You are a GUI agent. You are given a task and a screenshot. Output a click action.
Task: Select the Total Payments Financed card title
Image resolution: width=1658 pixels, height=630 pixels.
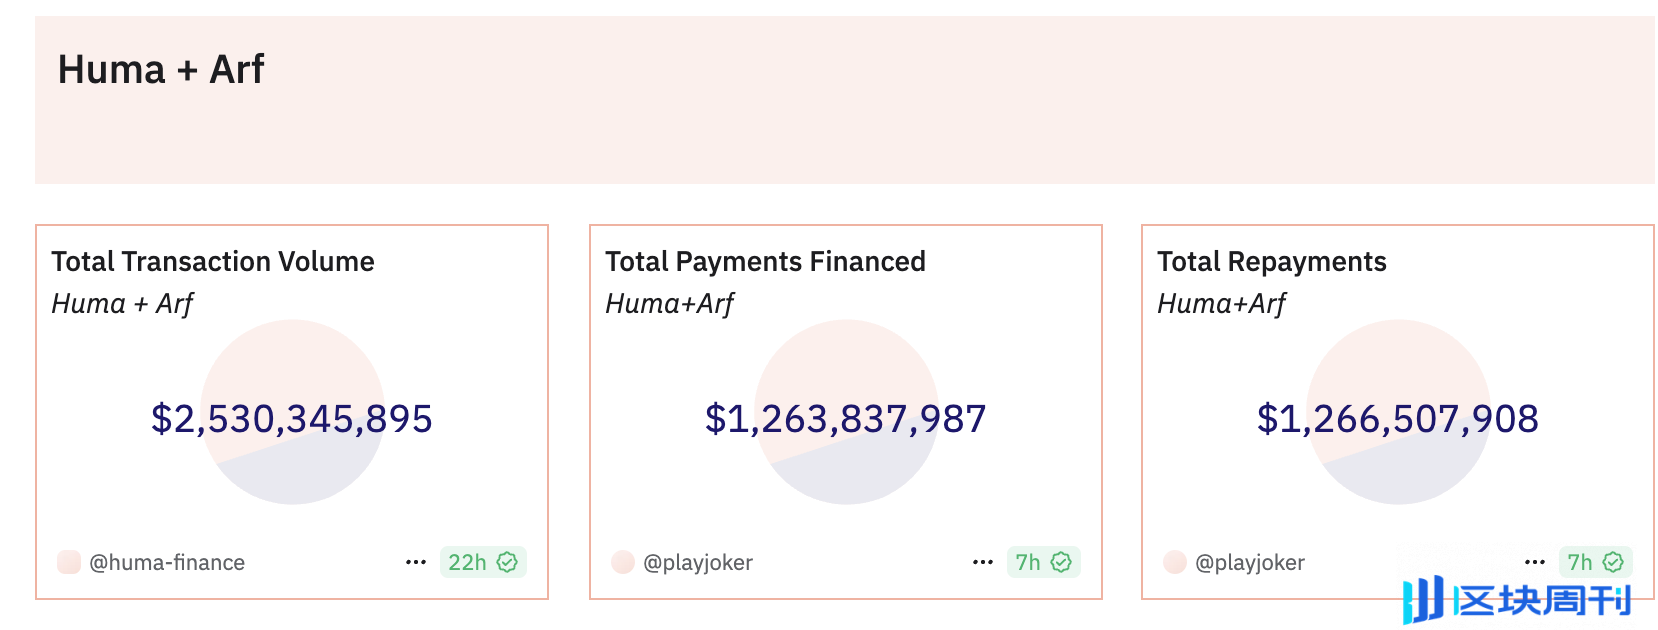[x=765, y=262]
